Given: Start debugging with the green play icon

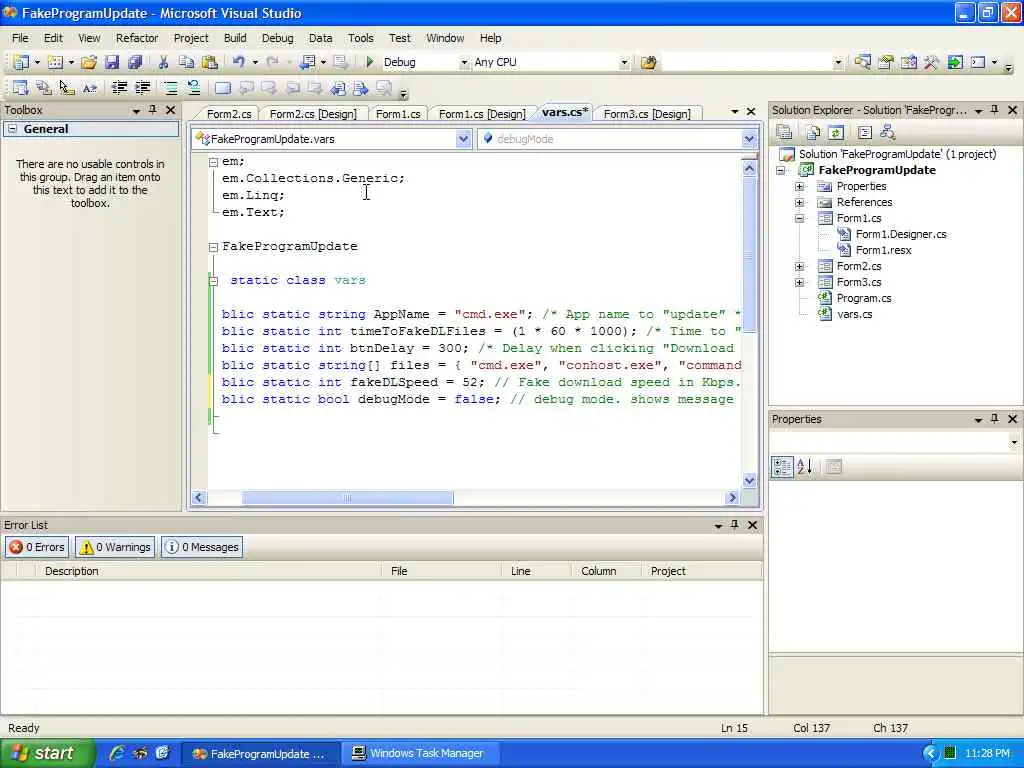Looking at the screenshot, I should point(369,62).
